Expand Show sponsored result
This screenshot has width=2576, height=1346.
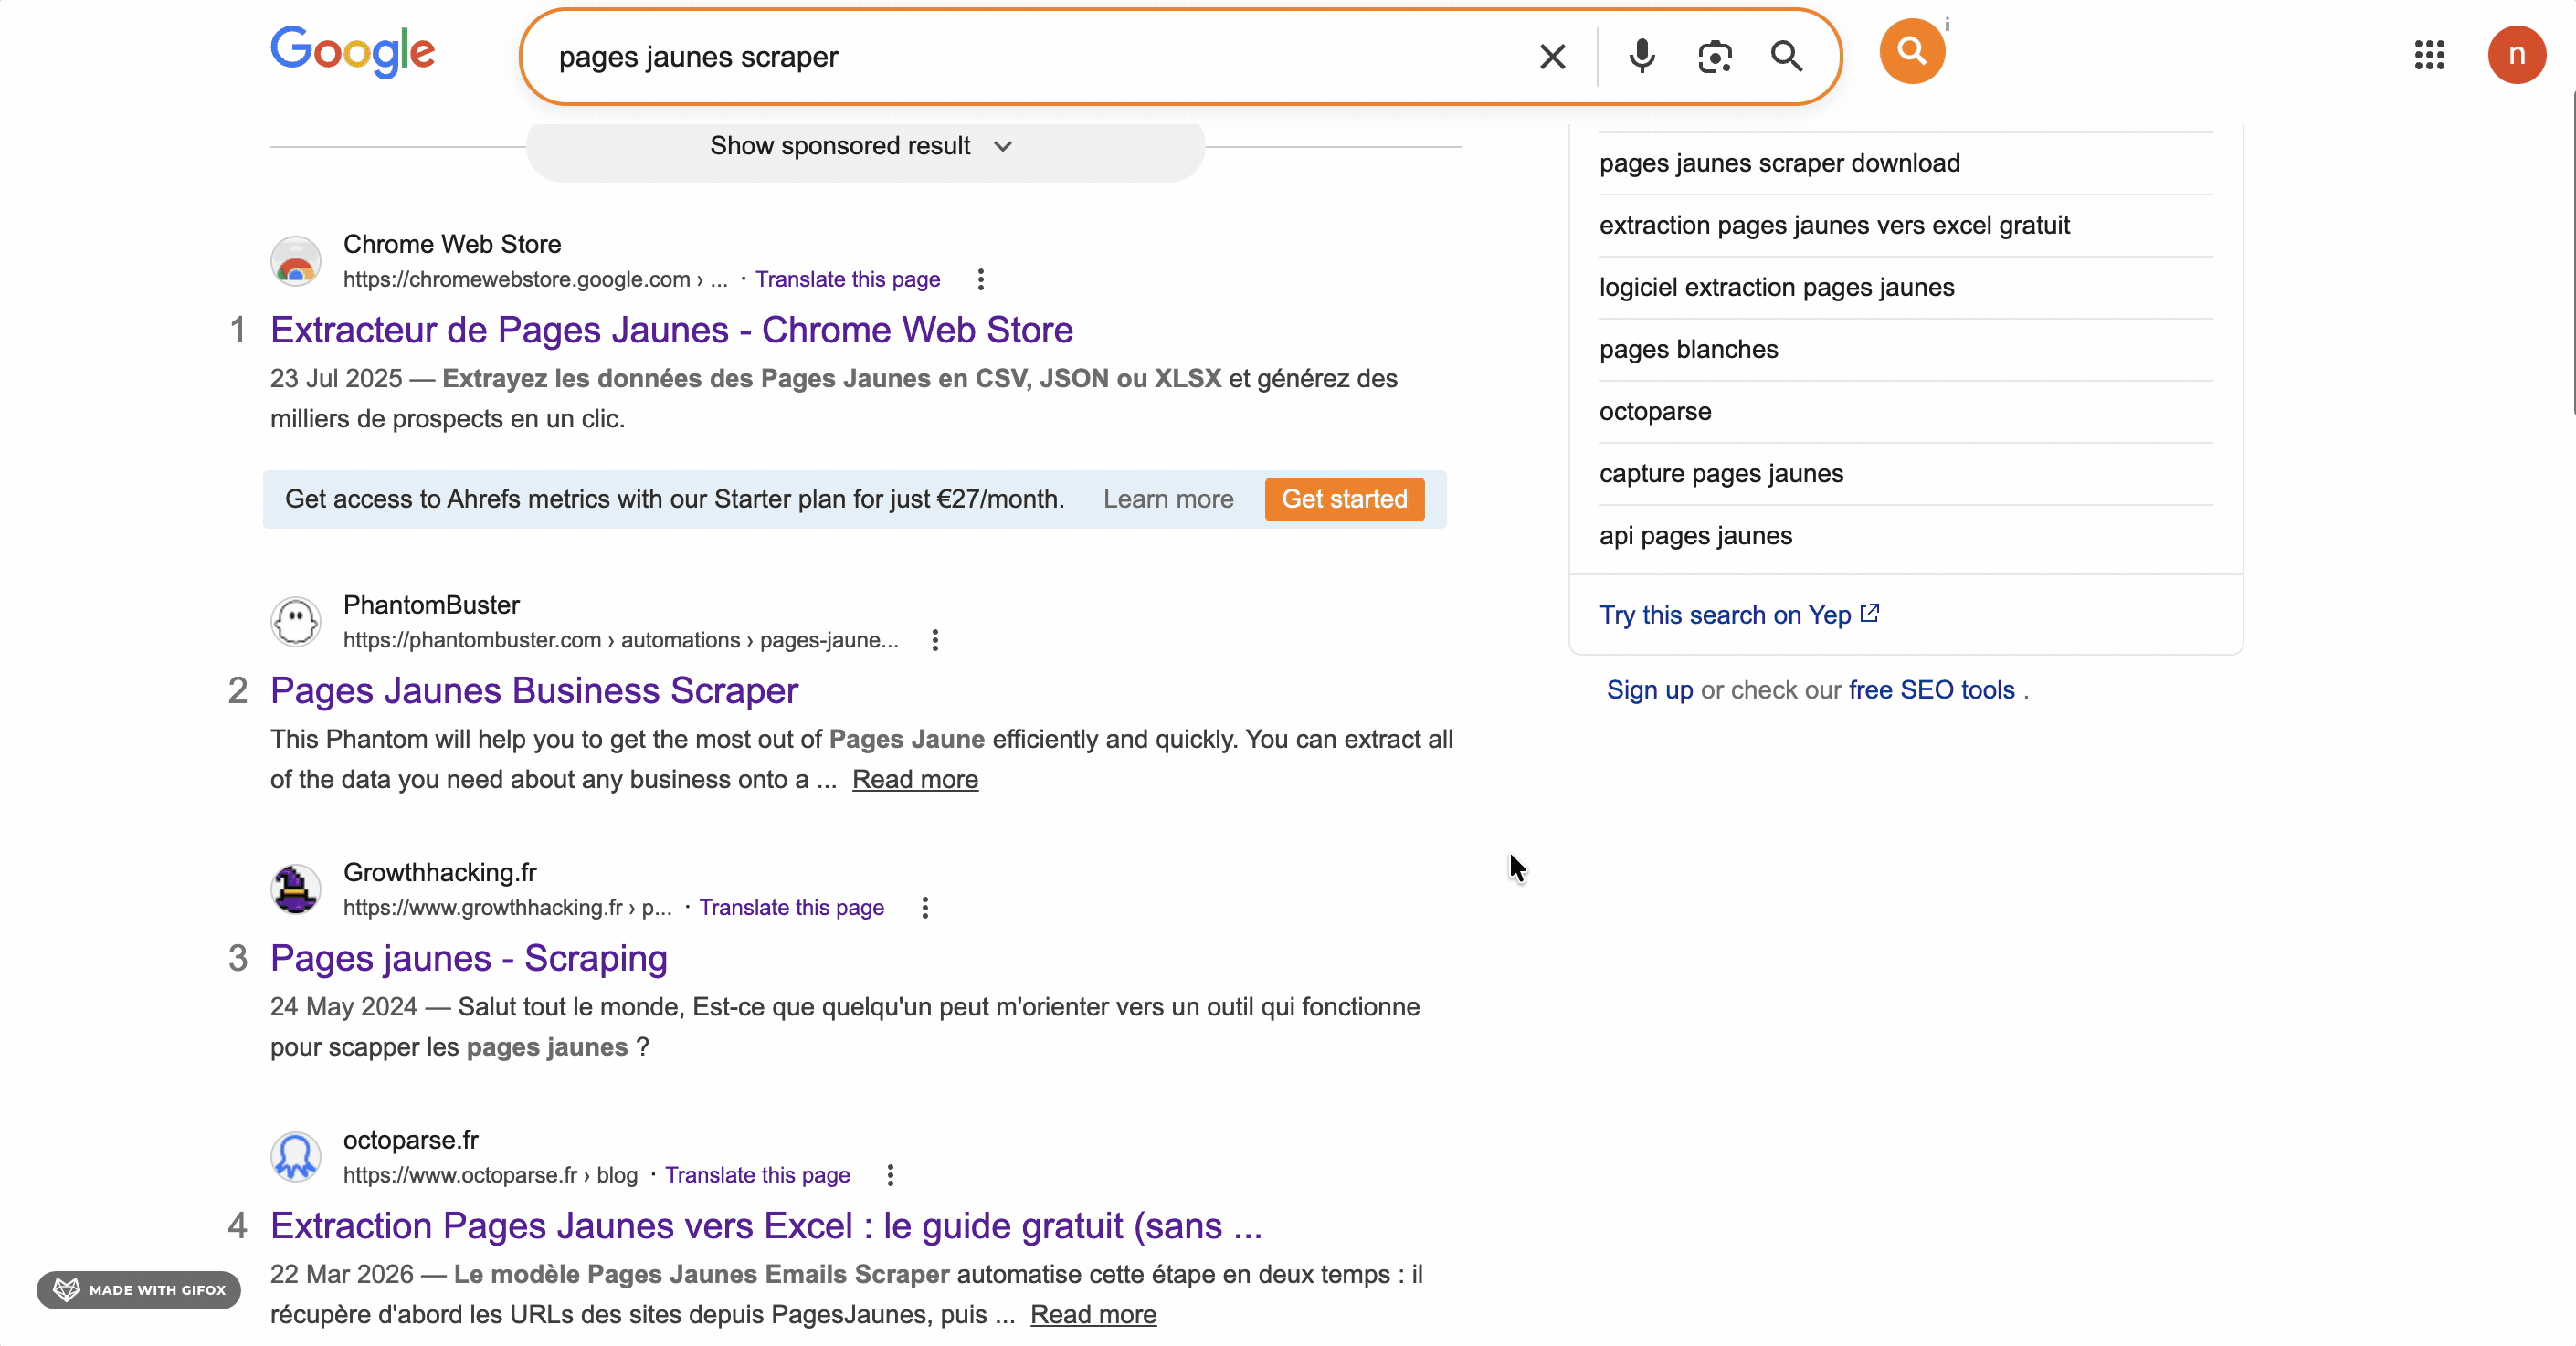865,147
